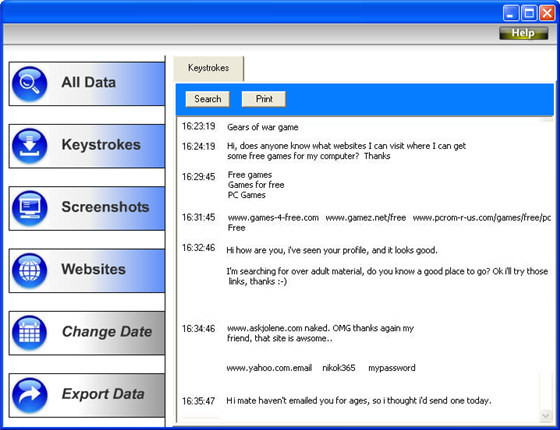Screen dimensions: 560x430
Task: Click the 'Hi how are you' entry
Action: (332, 250)
